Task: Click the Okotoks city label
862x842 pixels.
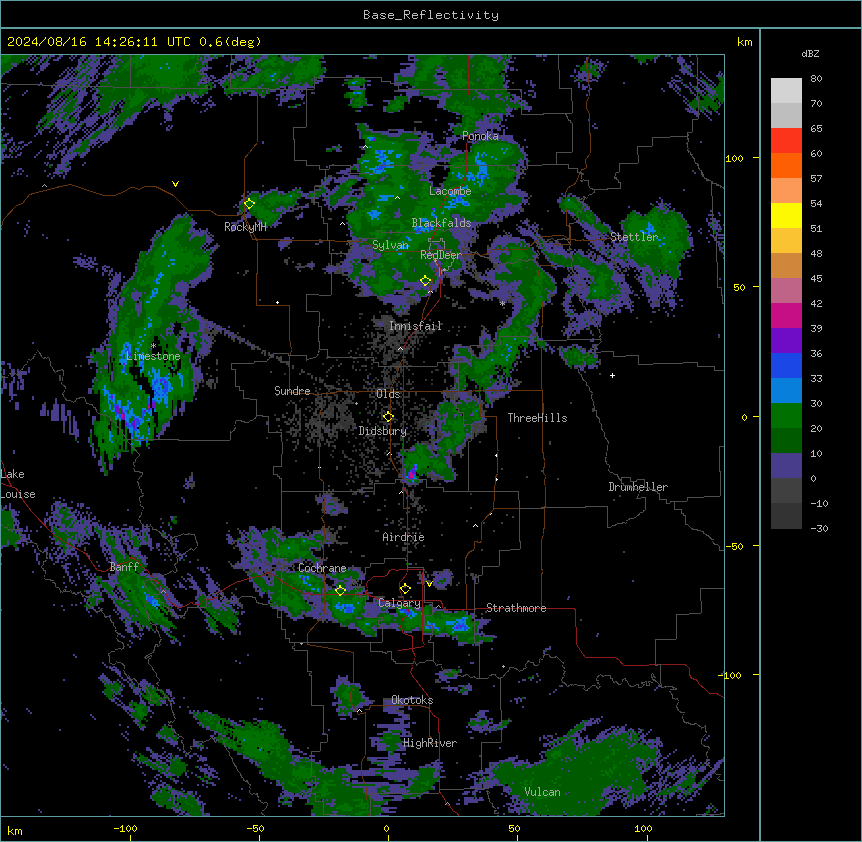Action: pyautogui.click(x=412, y=700)
